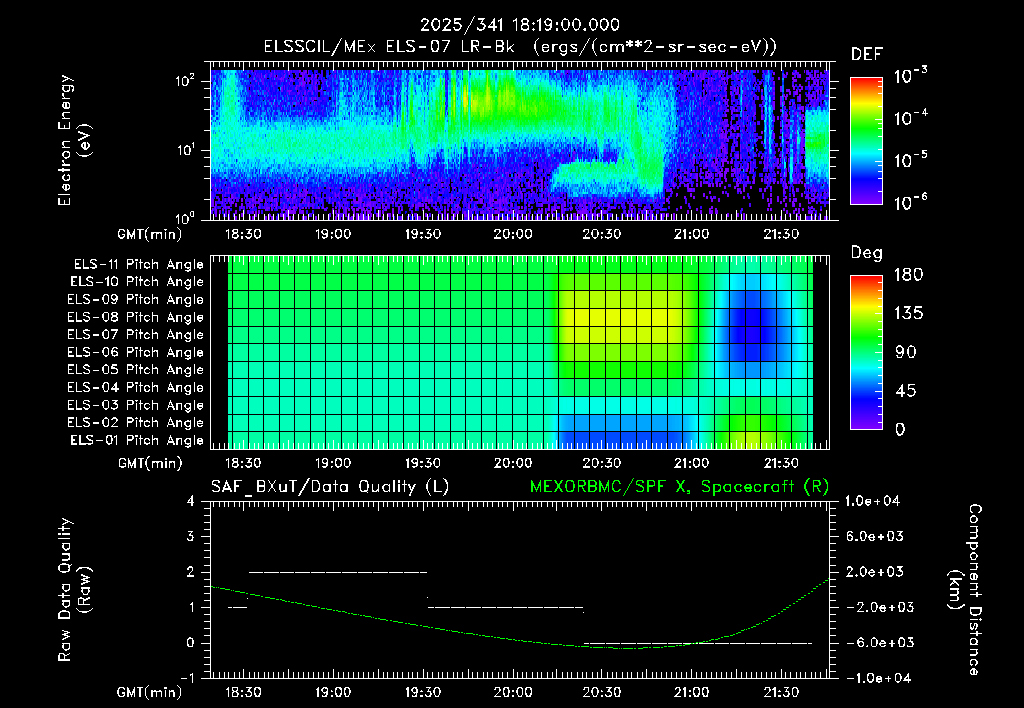Select the ELS-10 Pitch Angle row label
This screenshot has height=708, width=1024.
[136, 282]
